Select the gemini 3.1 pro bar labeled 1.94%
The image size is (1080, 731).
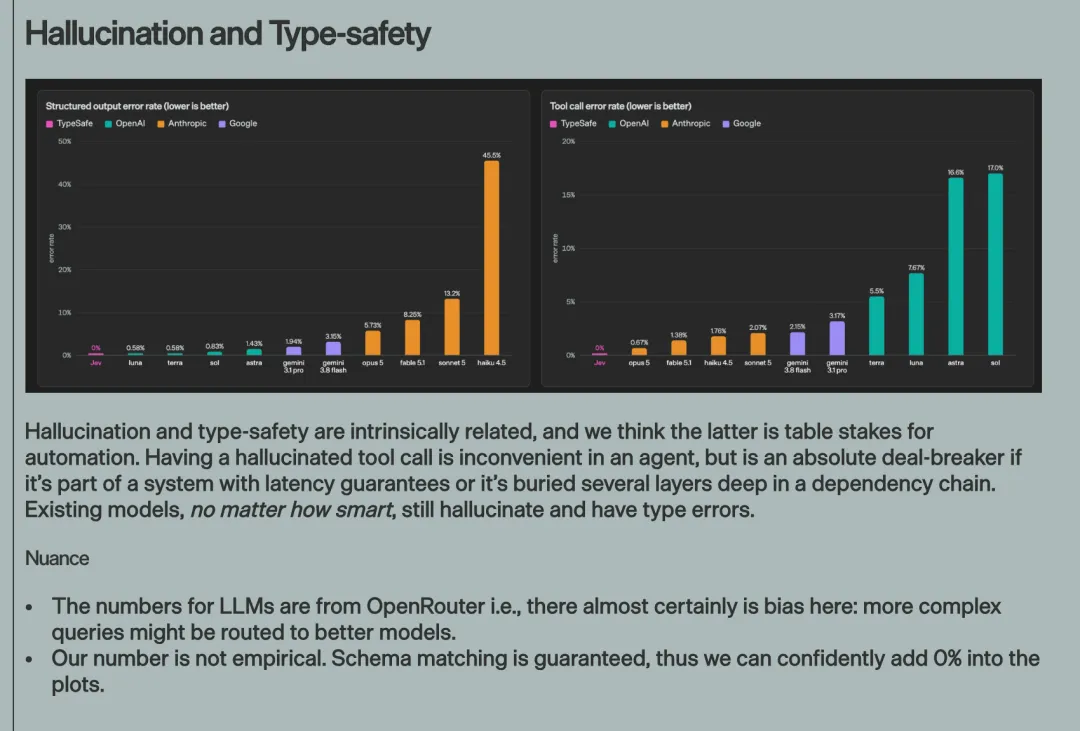point(293,351)
